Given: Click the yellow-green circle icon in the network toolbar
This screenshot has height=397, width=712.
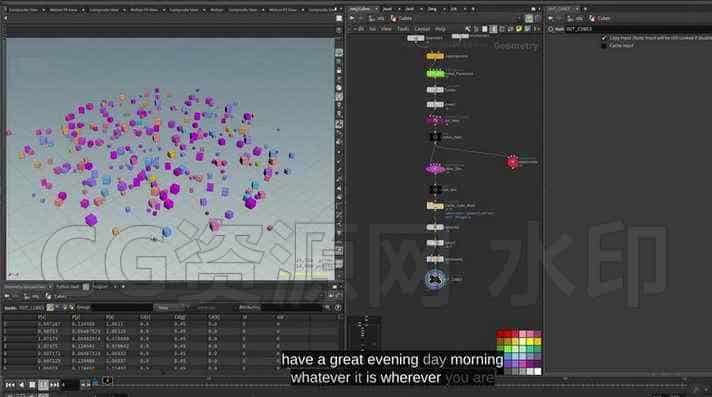Looking at the screenshot, I should click(x=519, y=29).
